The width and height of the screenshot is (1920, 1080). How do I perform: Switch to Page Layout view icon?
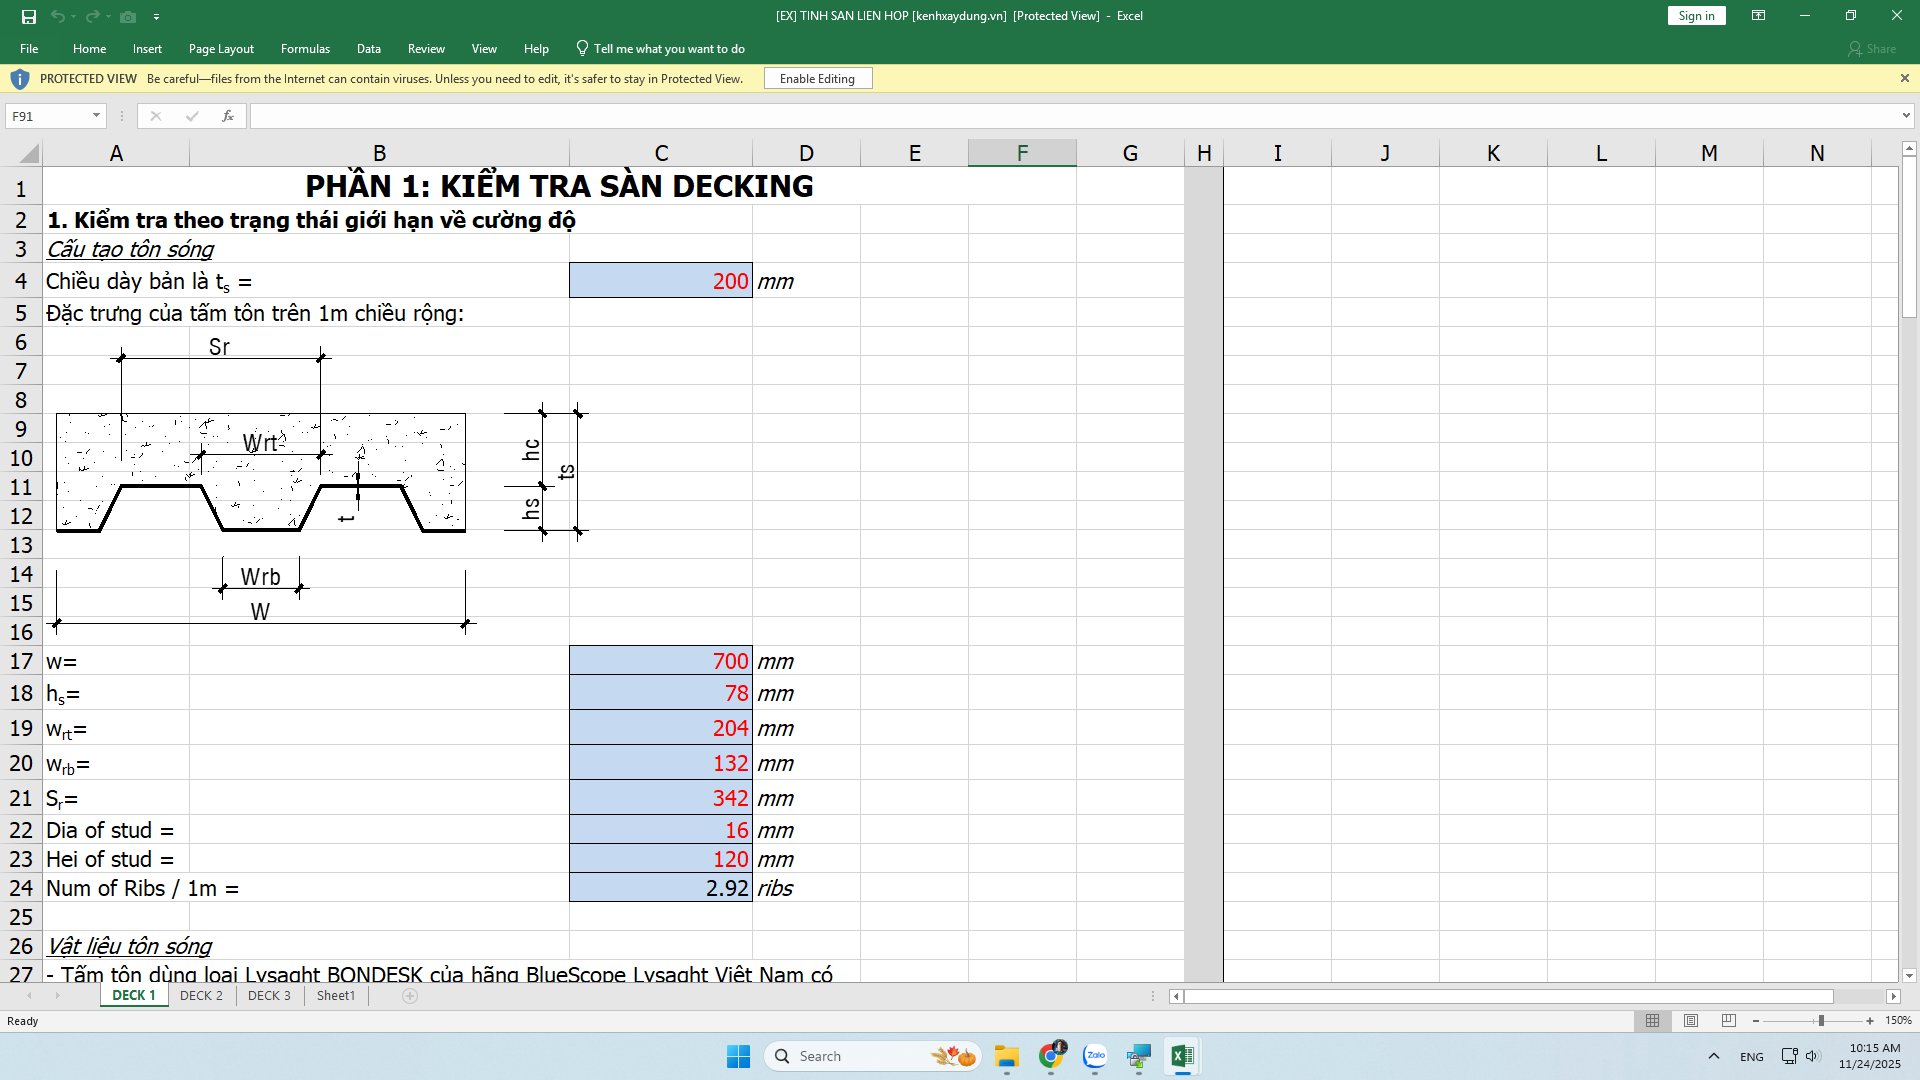tap(1691, 1021)
